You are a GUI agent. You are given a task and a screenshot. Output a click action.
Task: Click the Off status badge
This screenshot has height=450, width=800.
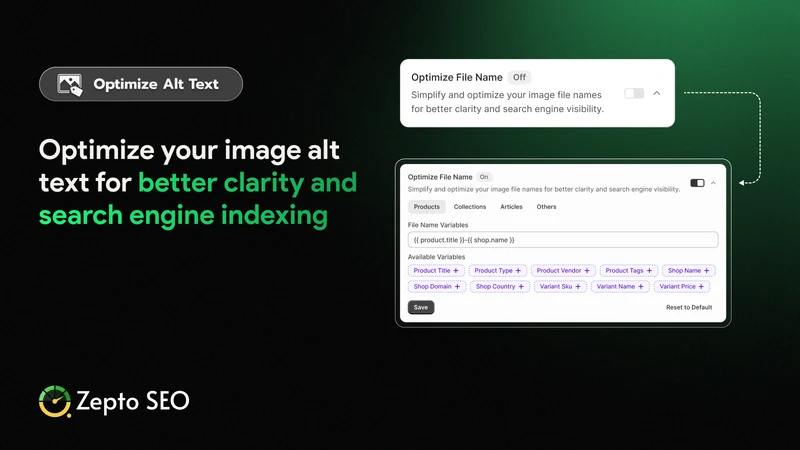click(519, 77)
